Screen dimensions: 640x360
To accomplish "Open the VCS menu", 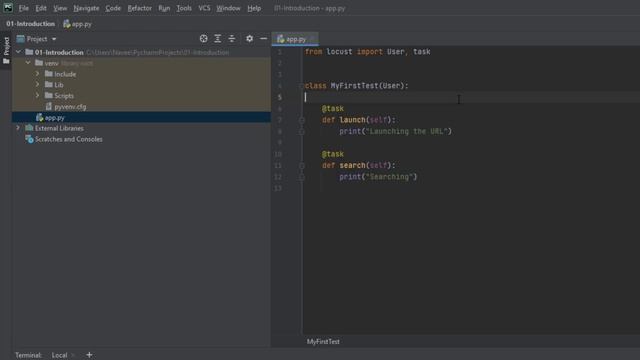I will click(204, 8).
